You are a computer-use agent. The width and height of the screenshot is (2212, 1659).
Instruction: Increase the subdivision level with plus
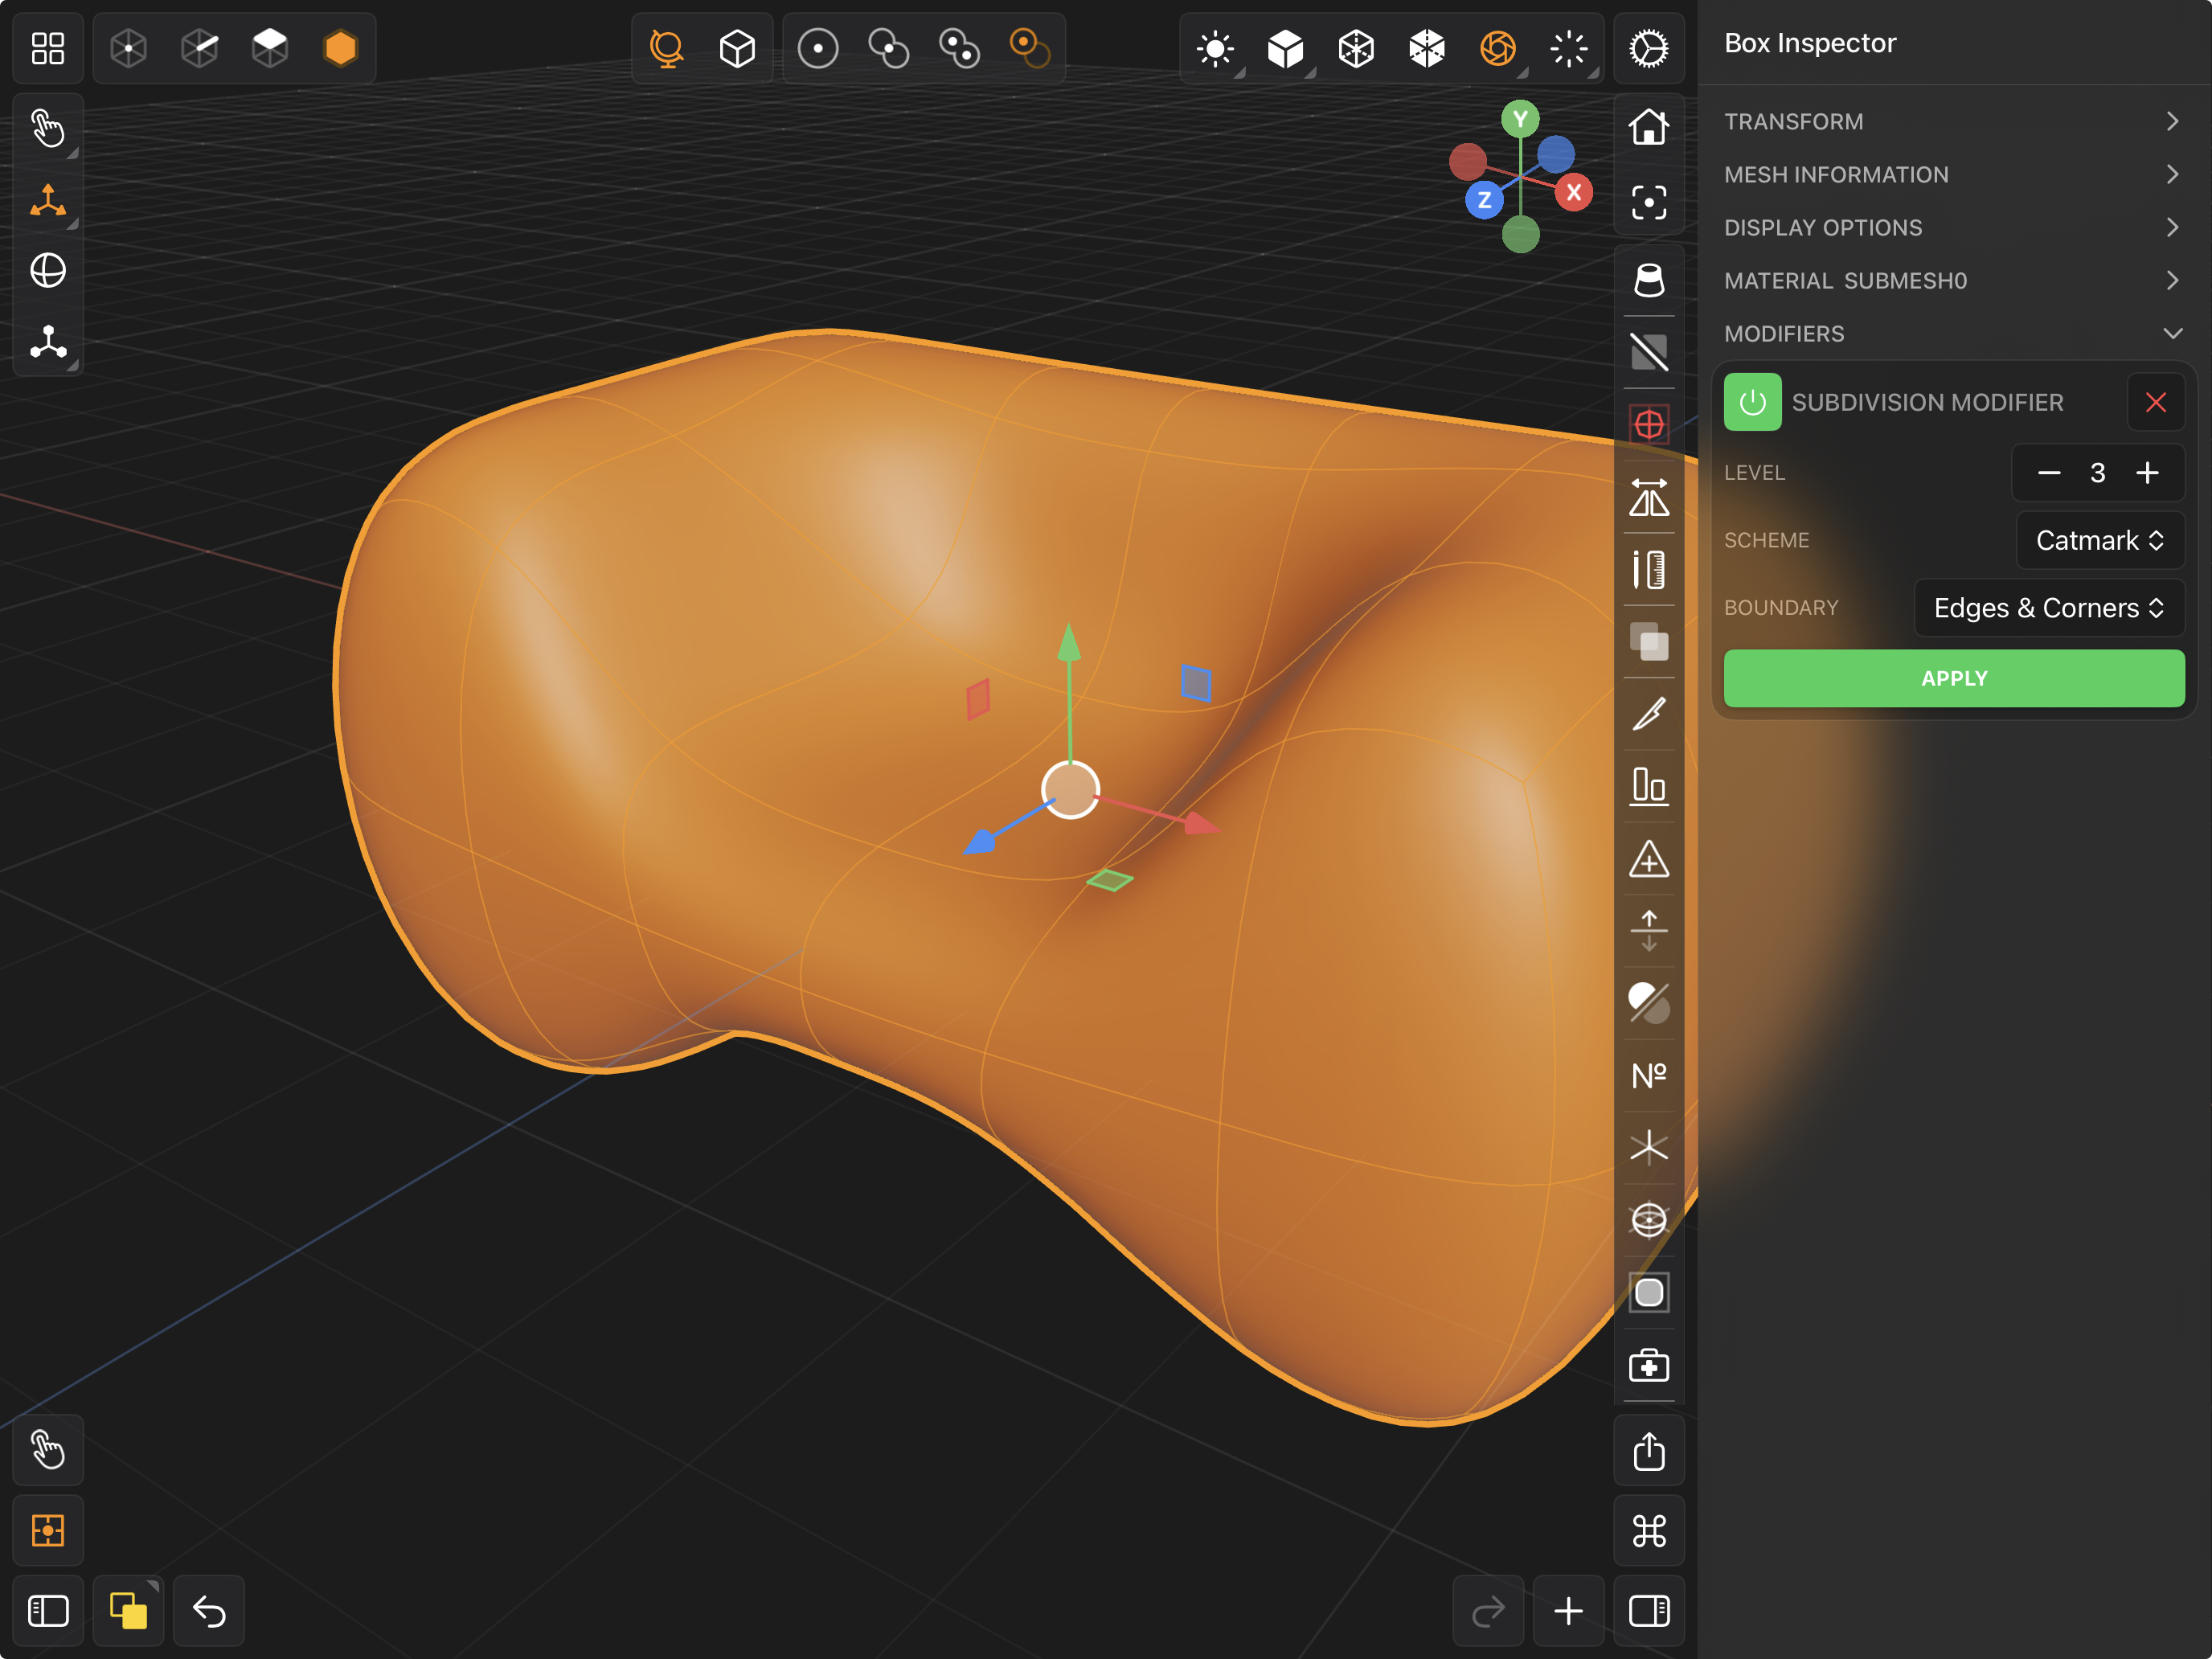tap(2147, 473)
